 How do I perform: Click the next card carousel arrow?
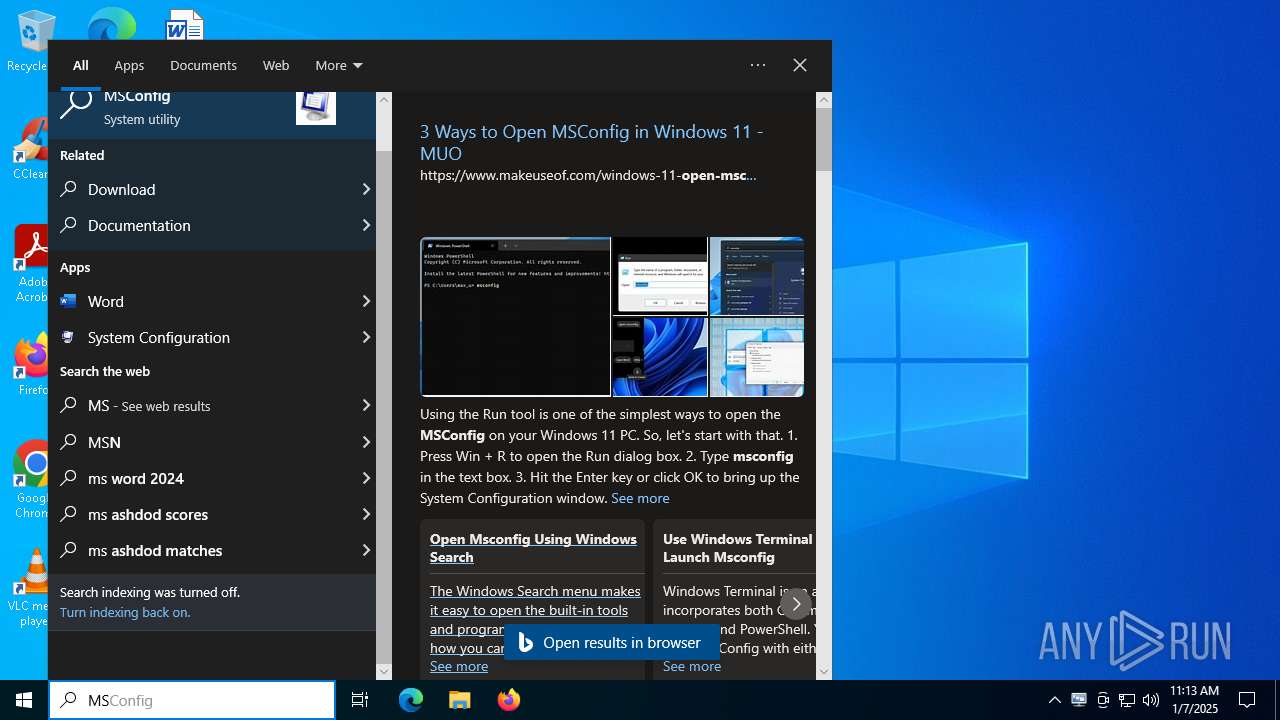pyautogui.click(x=796, y=604)
